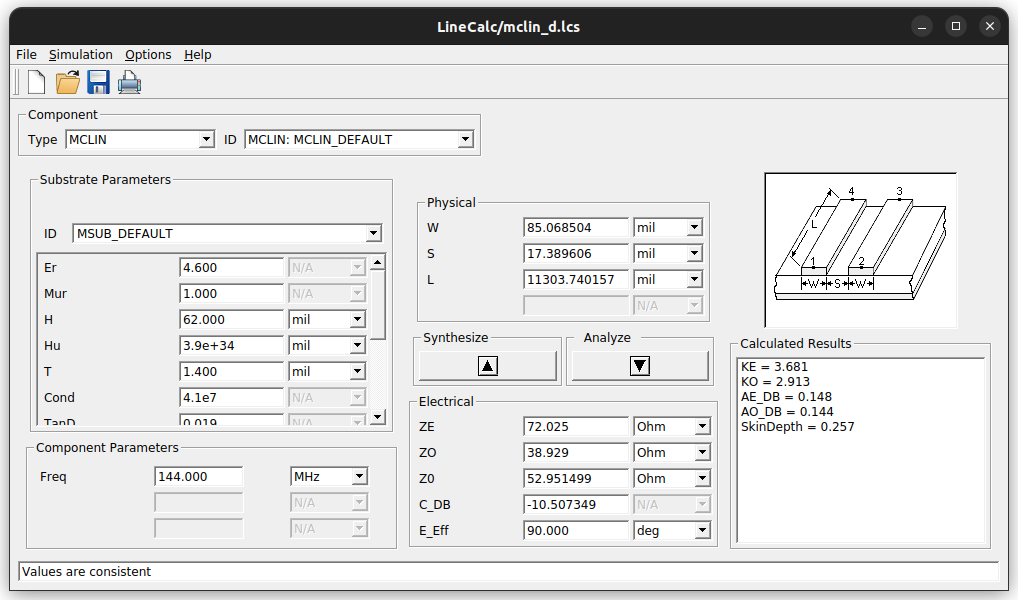Minimize the LineCalc window
Screen dimensions: 1018x600
tap(921, 26)
